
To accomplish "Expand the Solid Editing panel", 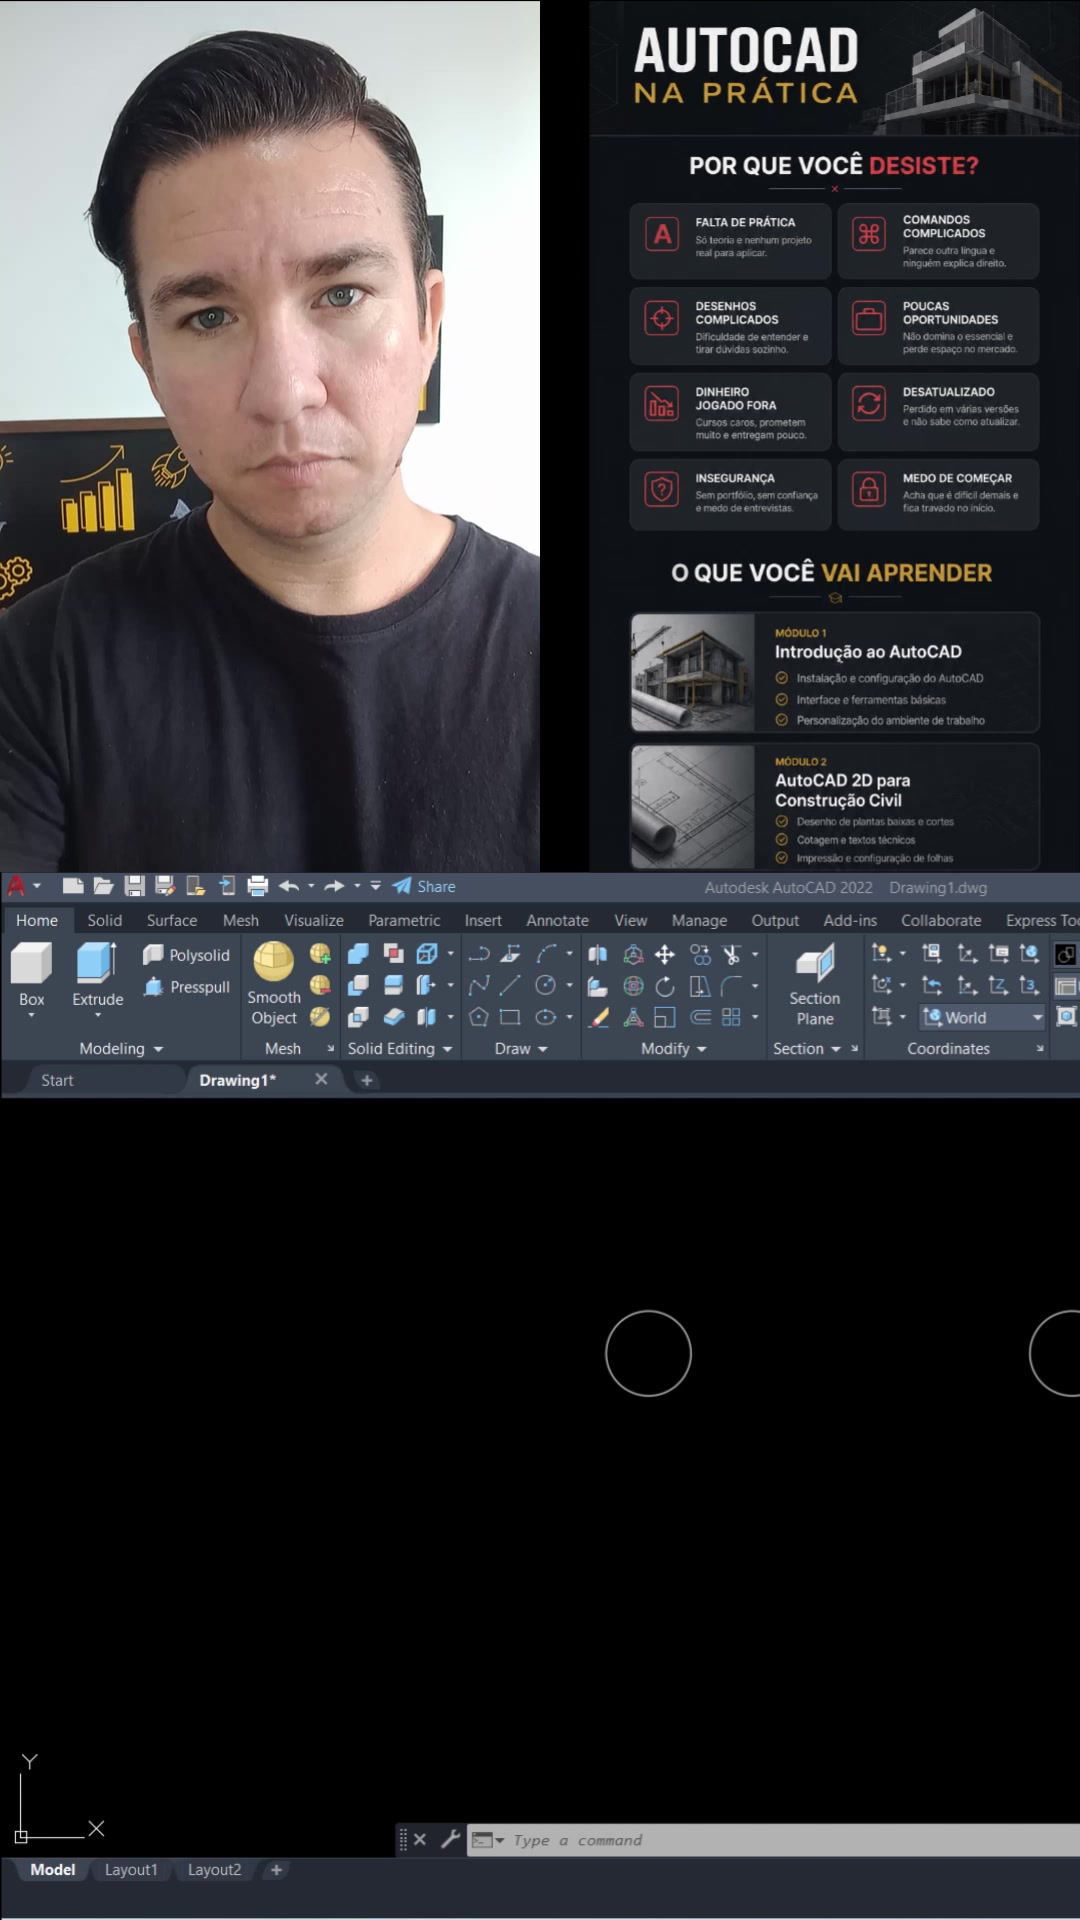I will pyautogui.click(x=400, y=1049).
